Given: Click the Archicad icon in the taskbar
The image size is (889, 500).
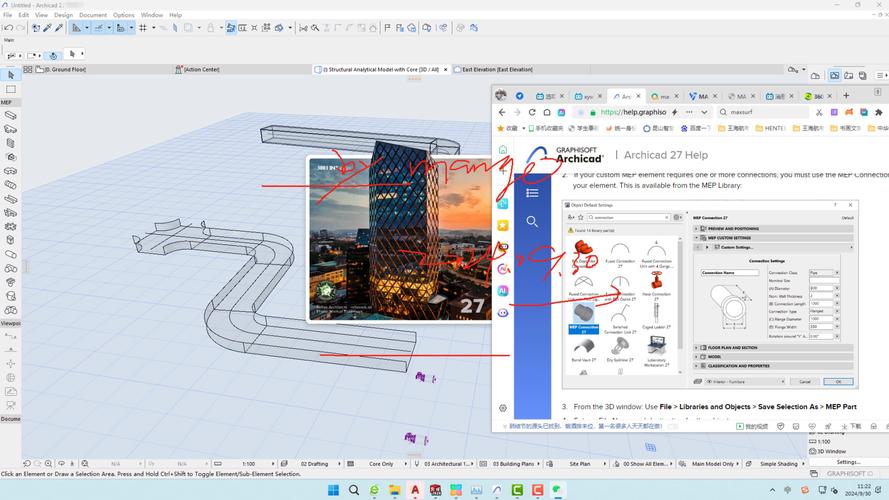Looking at the screenshot, I should click(497, 490).
